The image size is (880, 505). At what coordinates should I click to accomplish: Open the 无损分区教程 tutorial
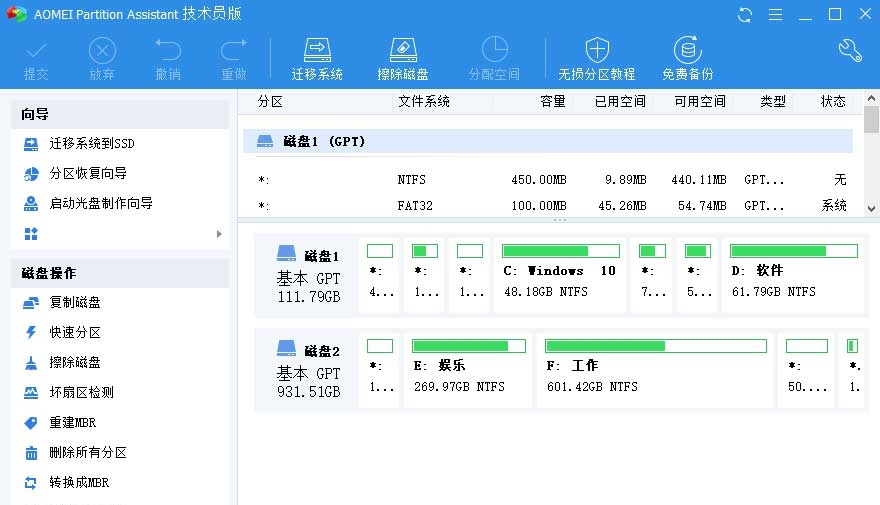597,59
